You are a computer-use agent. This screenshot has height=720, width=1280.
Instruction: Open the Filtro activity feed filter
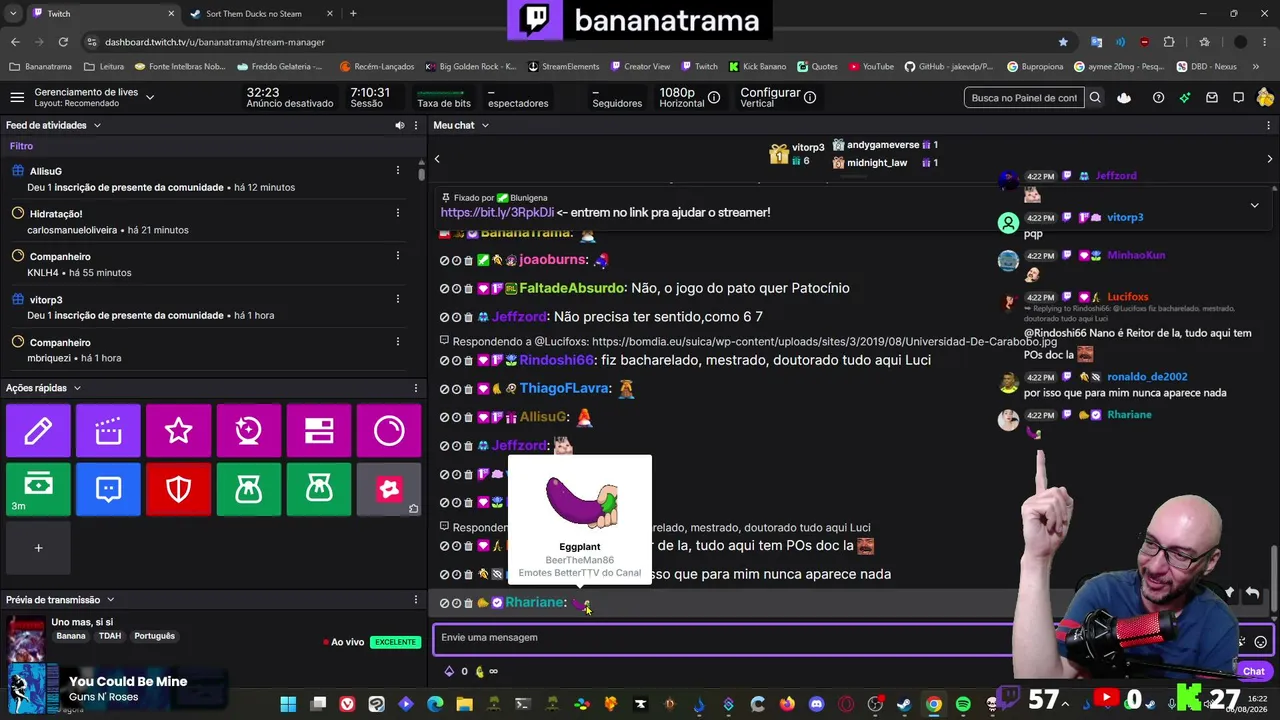coord(21,146)
